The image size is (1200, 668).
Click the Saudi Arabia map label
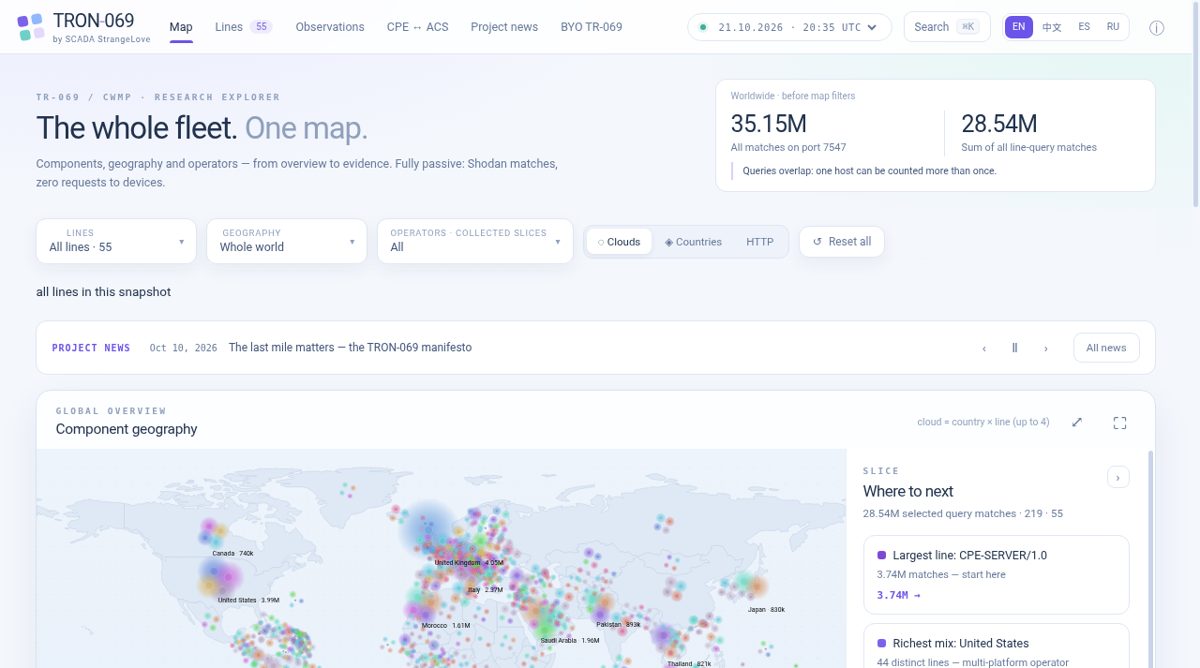(570, 641)
